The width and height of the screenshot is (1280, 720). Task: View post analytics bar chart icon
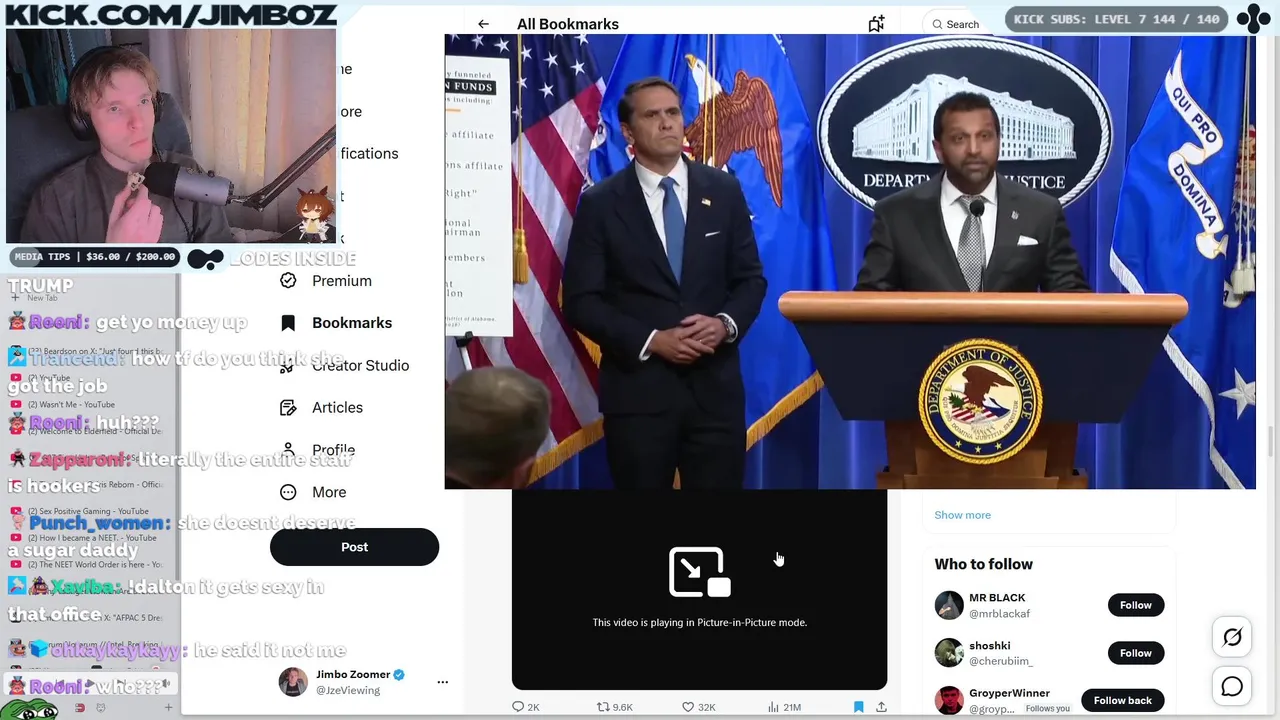click(x=773, y=707)
